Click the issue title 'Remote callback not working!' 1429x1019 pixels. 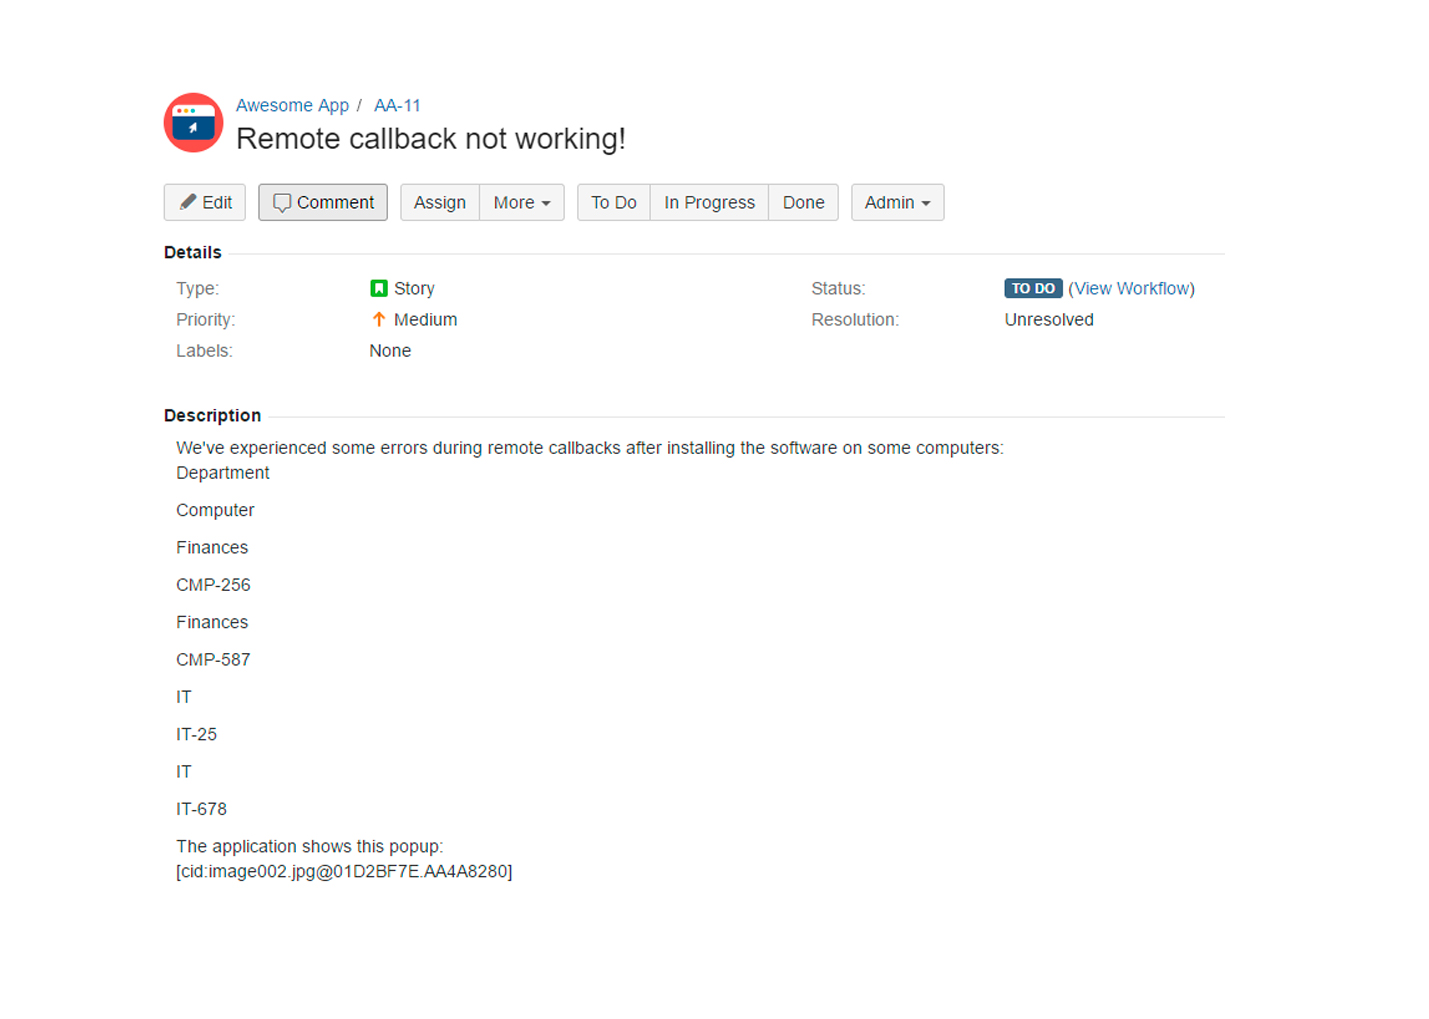point(431,139)
